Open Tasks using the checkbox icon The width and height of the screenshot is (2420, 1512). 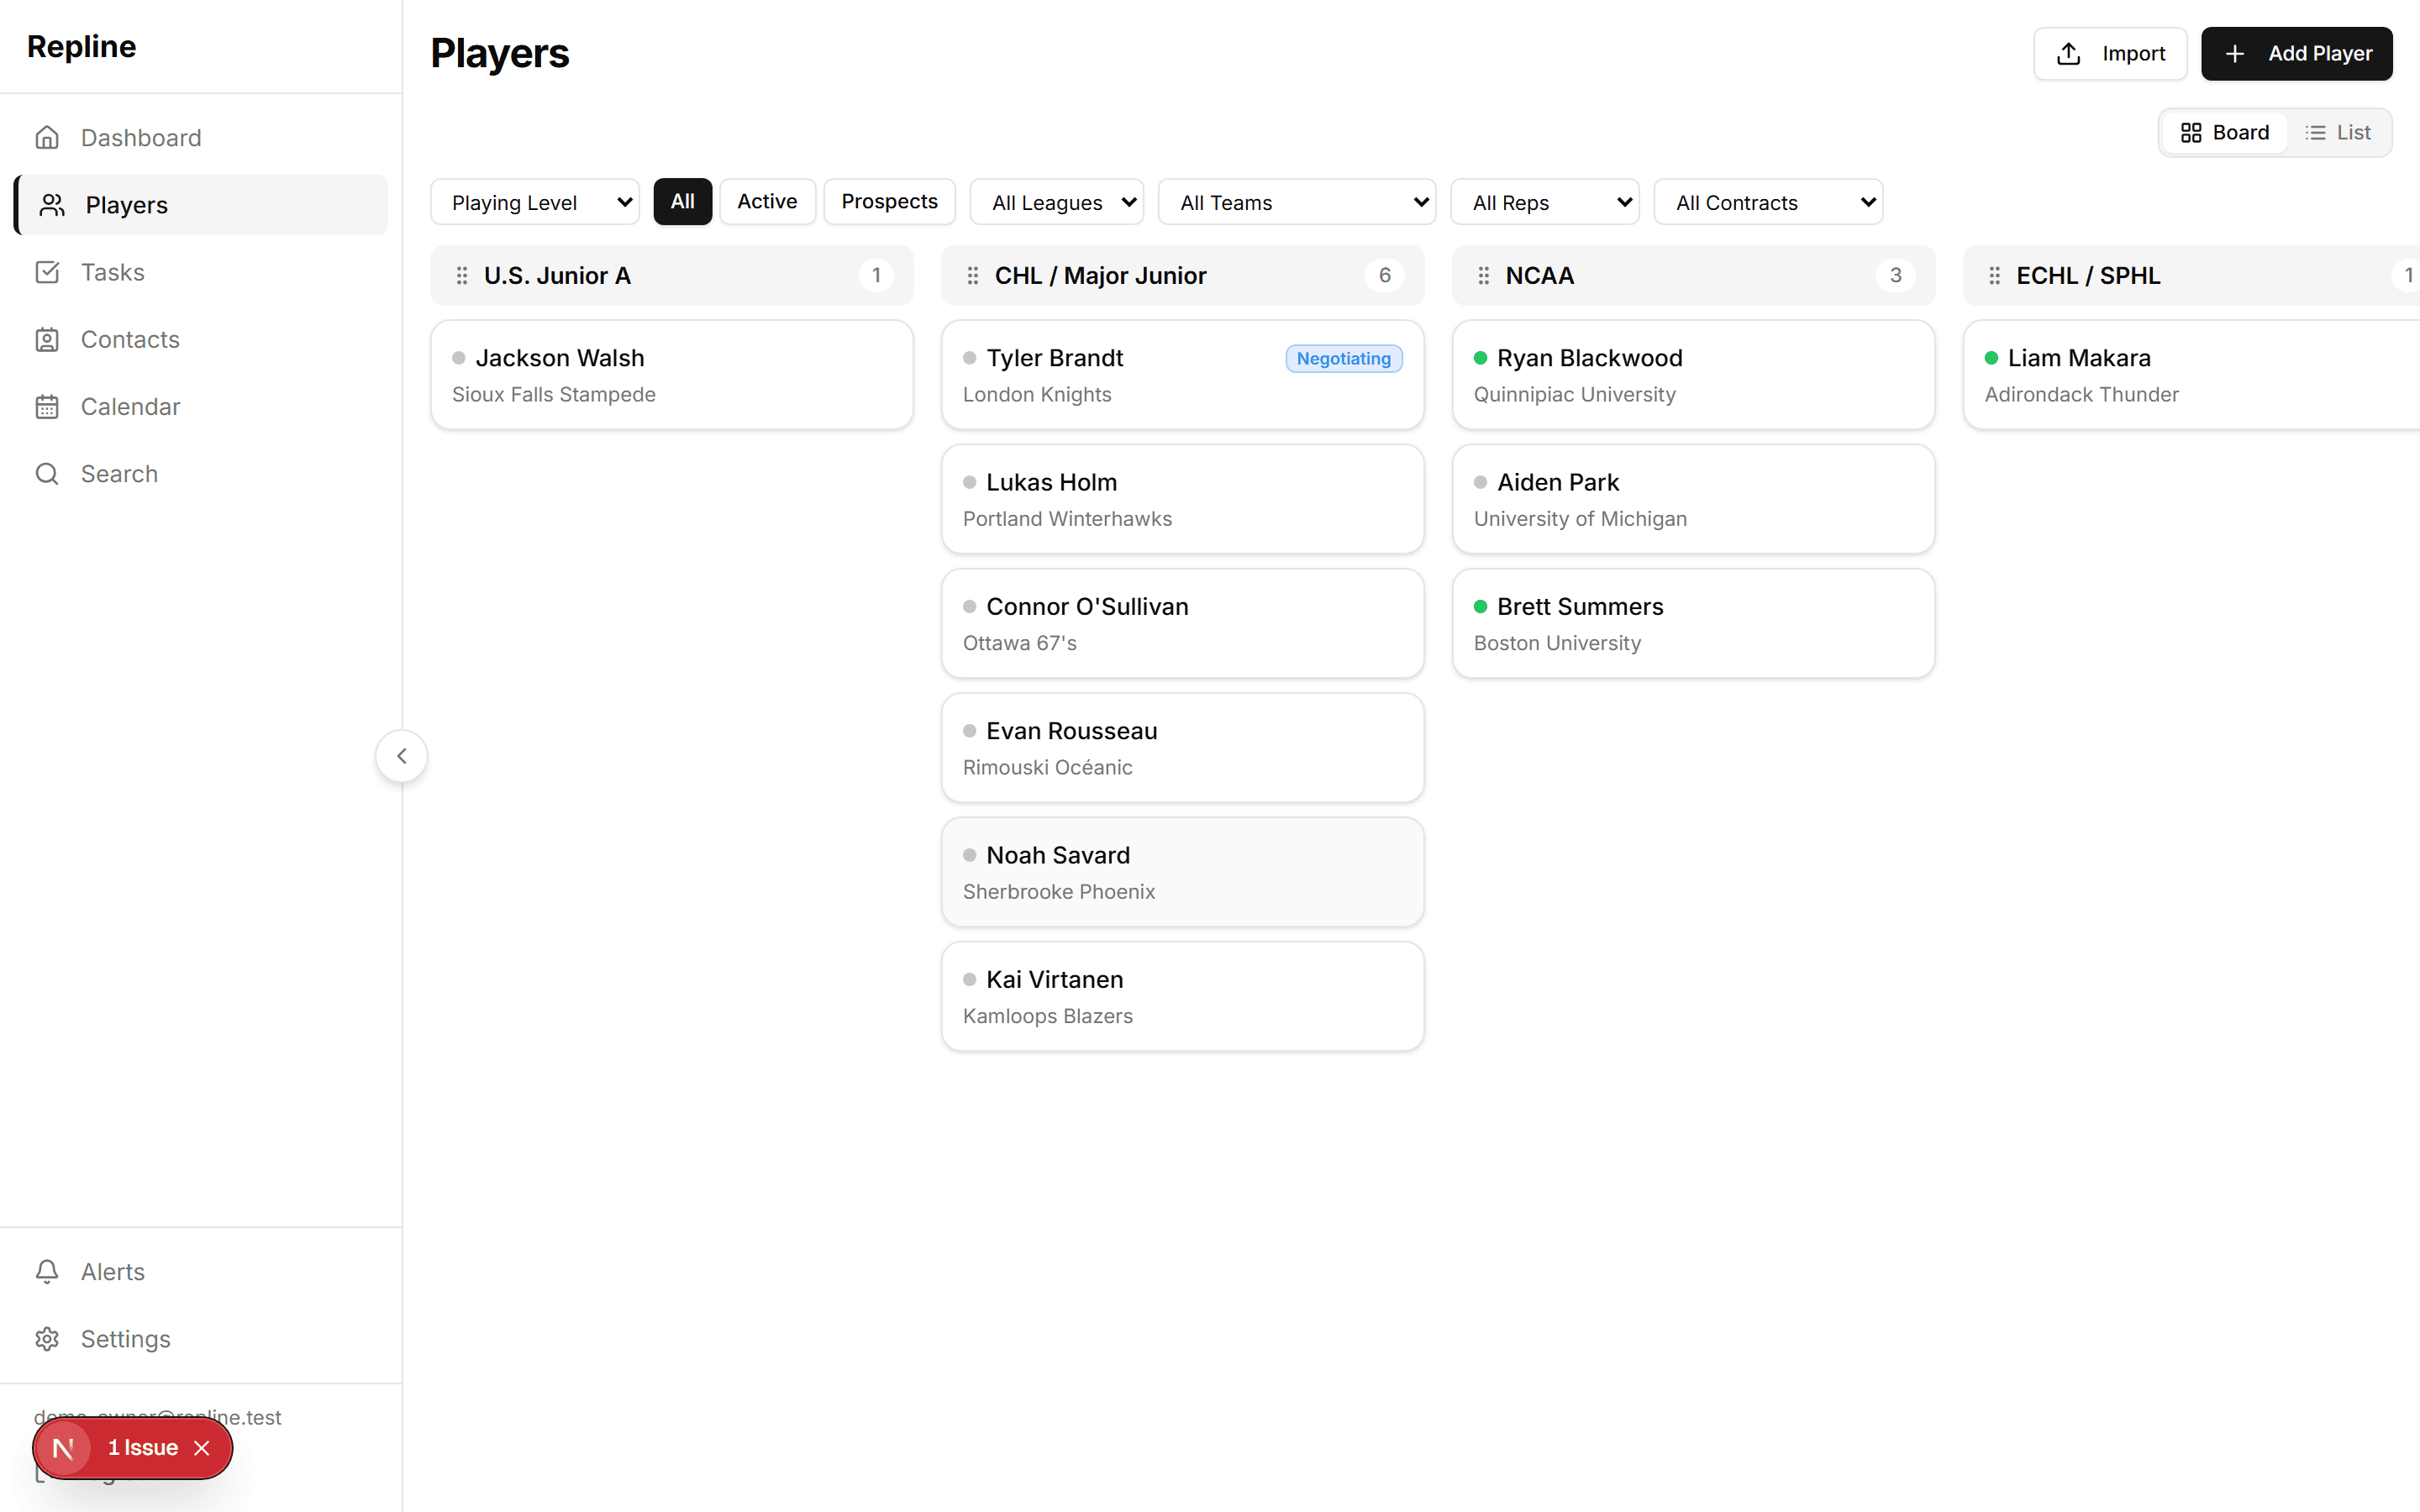(x=48, y=271)
